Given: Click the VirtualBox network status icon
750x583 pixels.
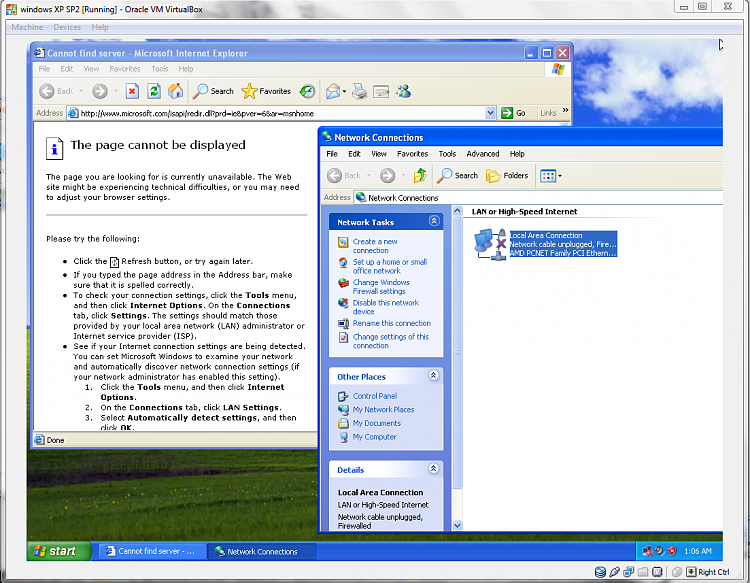Looking at the screenshot, I should click(x=629, y=572).
